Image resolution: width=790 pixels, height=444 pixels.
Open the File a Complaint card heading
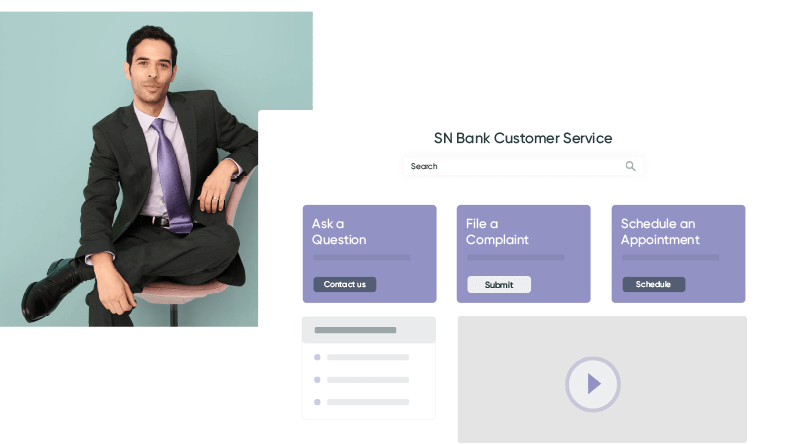497,231
